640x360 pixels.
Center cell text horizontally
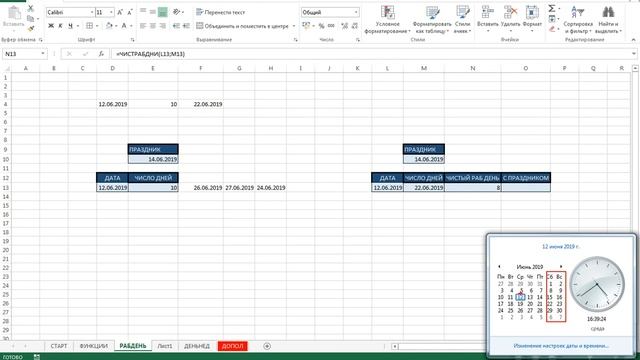153,26
